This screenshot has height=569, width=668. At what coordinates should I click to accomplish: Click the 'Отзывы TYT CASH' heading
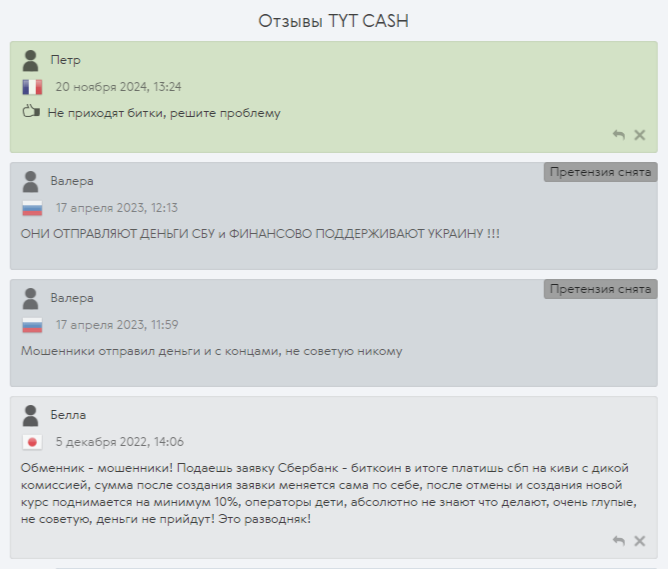334,21
